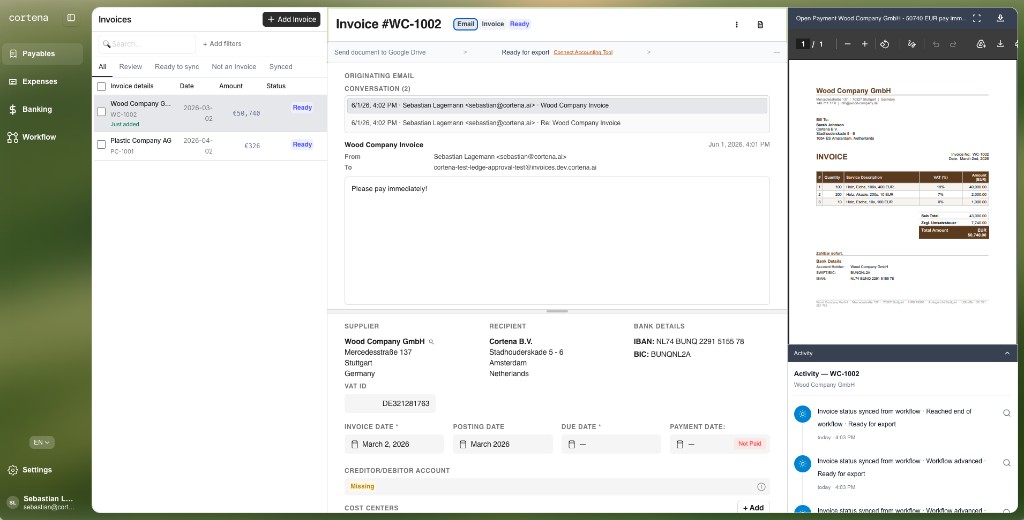Toggle the sidebar collapse icon beside cortena logo
The width and height of the screenshot is (1024, 520).
tap(71, 18)
